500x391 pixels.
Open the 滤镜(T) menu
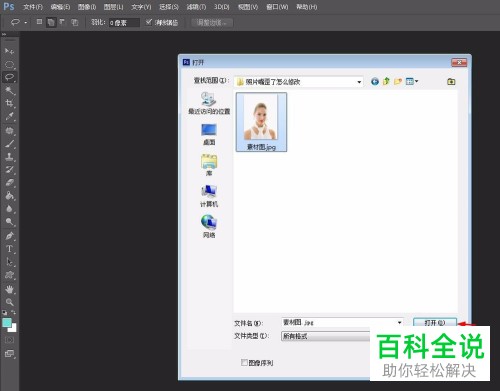196,7
